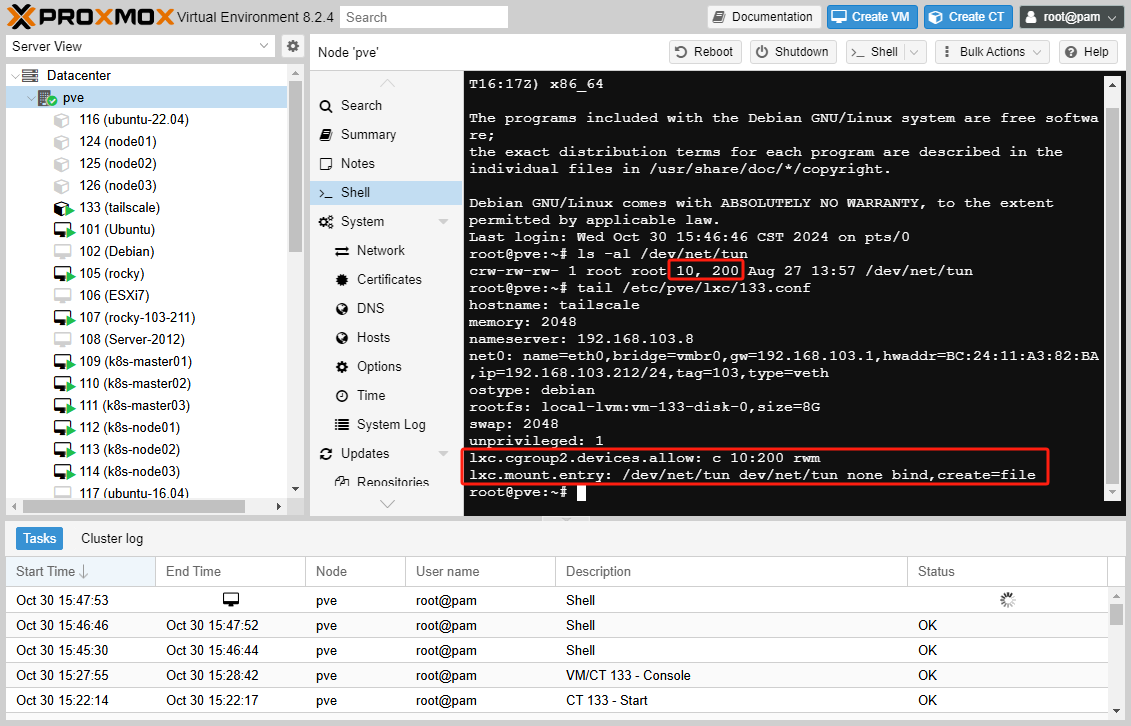Image resolution: width=1131 pixels, height=726 pixels.
Task: Click the Certificates badge icon
Action: pyautogui.click(x=342, y=280)
